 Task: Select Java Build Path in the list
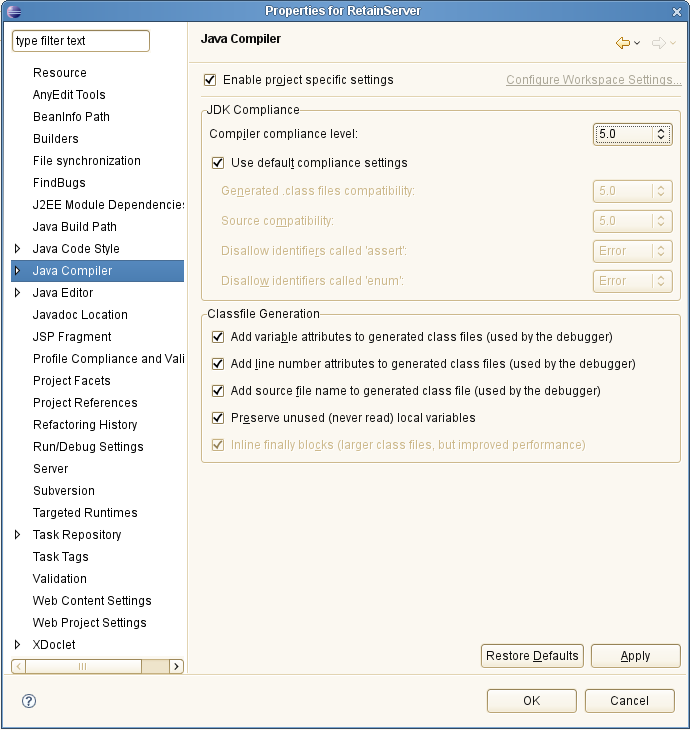click(74, 227)
